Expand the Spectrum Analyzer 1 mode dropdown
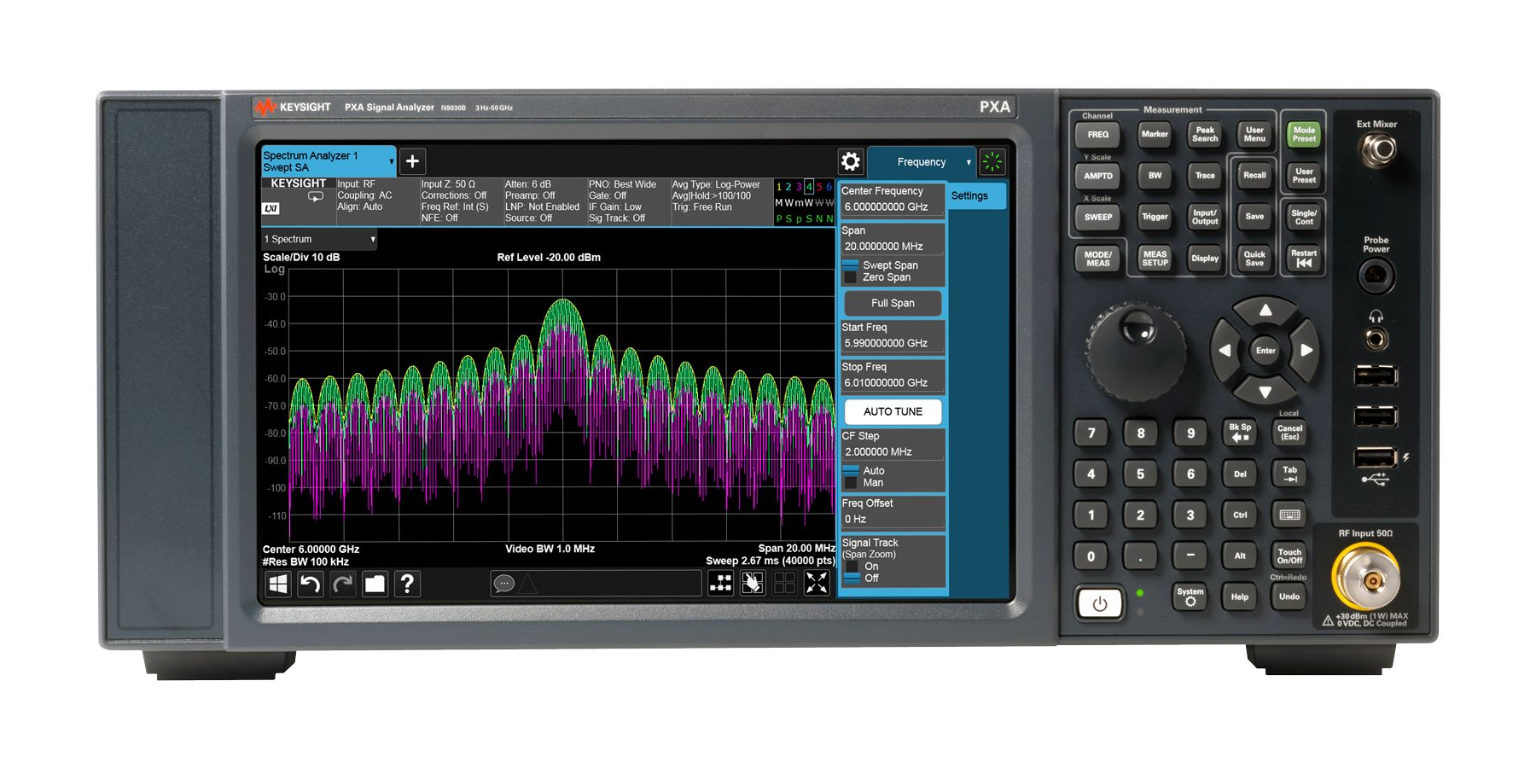 pyautogui.click(x=390, y=162)
